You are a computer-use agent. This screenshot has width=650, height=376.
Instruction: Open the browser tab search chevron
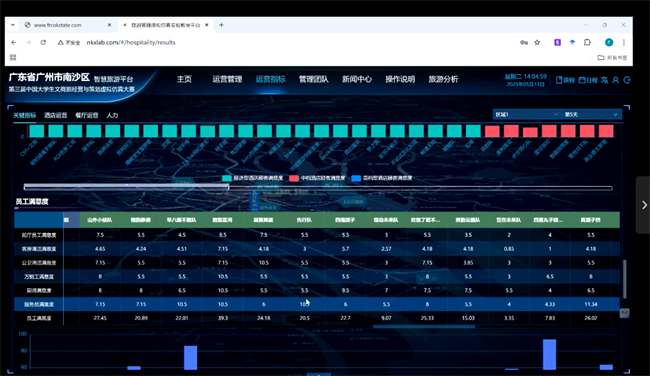point(13,25)
